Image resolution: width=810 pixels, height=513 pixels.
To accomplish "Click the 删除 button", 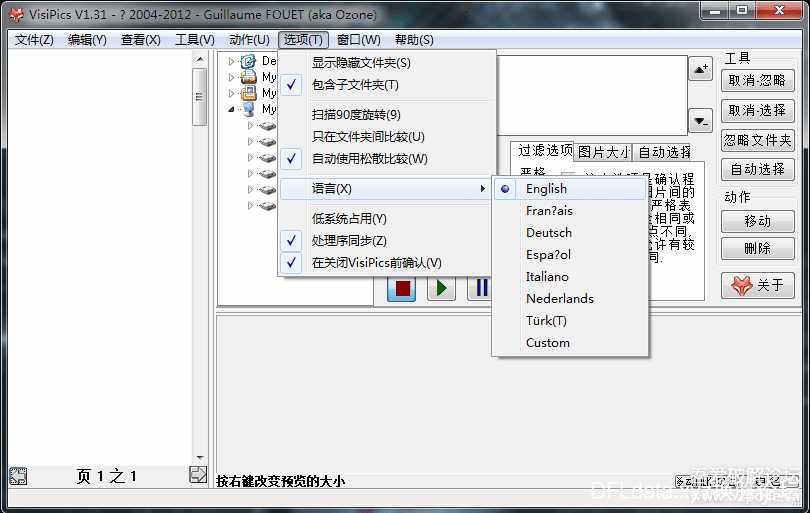I will 757,248.
